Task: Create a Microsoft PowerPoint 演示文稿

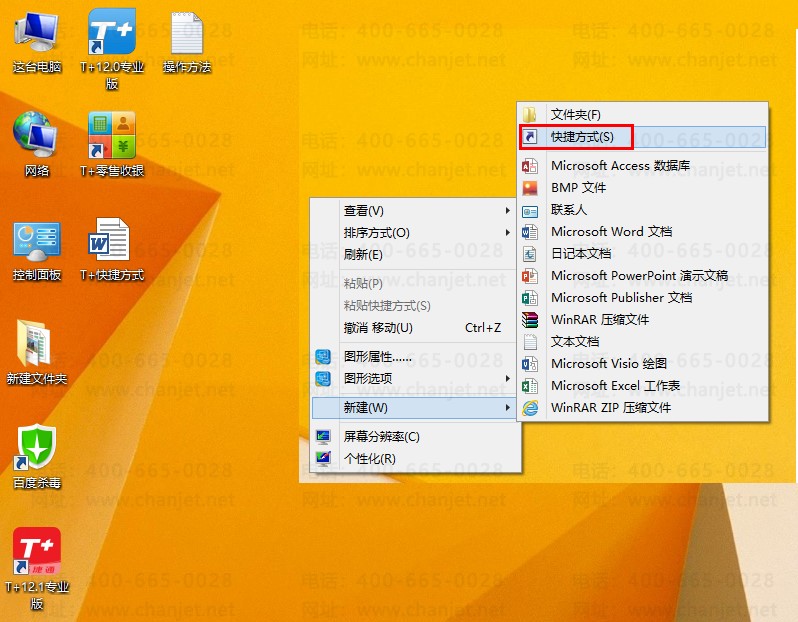Action: pyautogui.click(x=642, y=276)
